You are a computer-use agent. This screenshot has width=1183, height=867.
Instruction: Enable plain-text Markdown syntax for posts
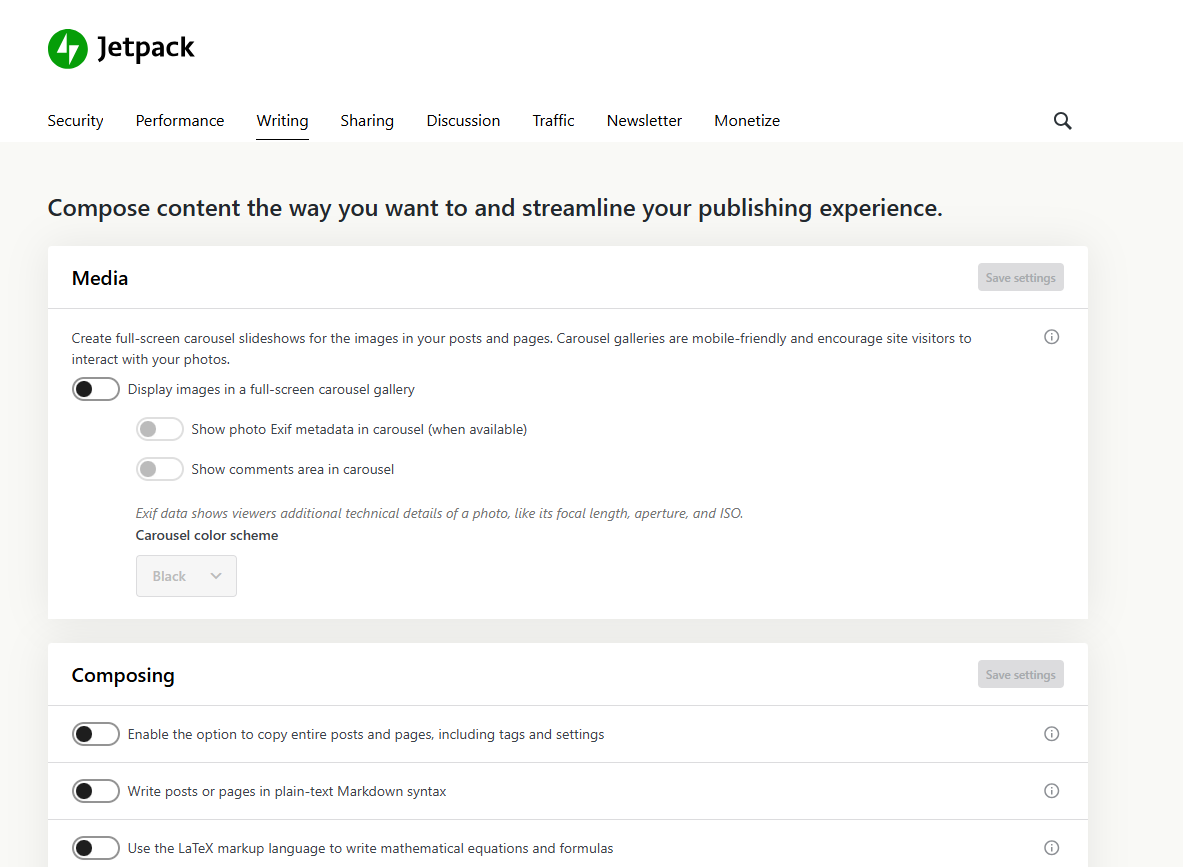pyautogui.click(x=95, y=790)
